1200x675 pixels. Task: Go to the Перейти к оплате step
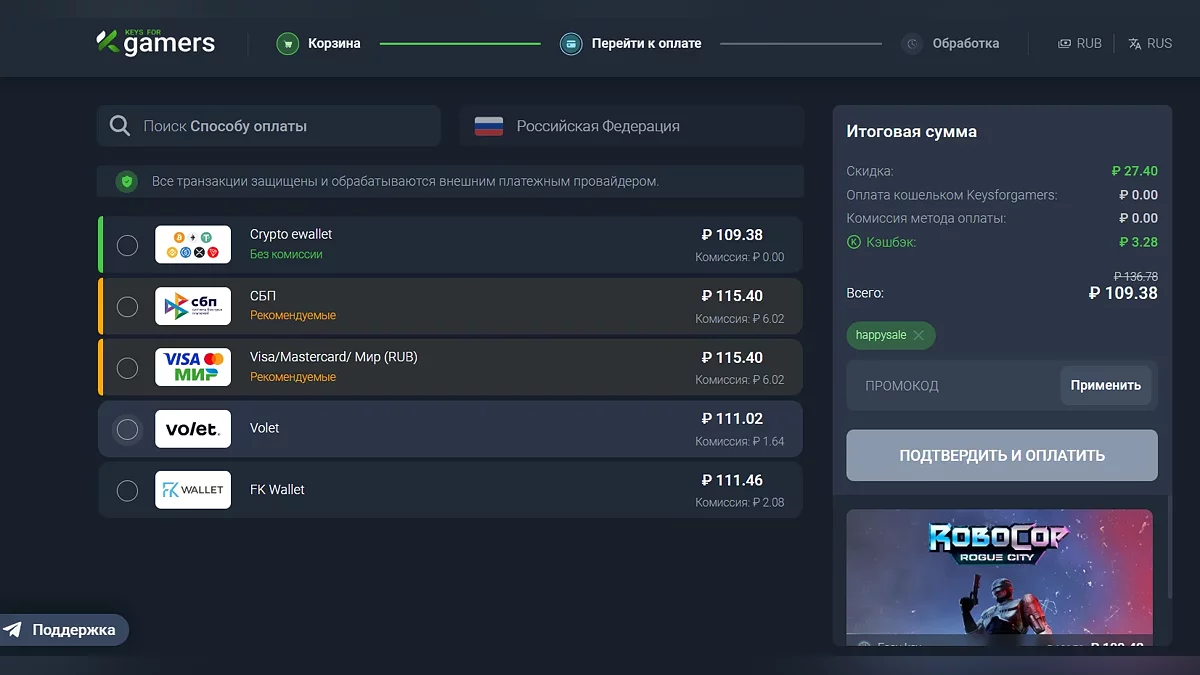click(x=630, y=44)
